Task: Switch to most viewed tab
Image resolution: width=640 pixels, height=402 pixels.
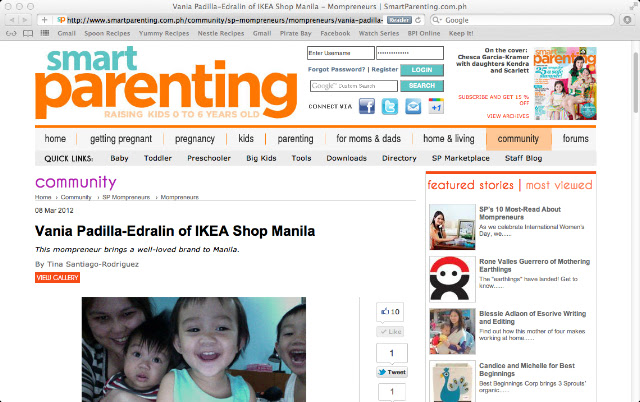Action: click(x=559, y=185)
